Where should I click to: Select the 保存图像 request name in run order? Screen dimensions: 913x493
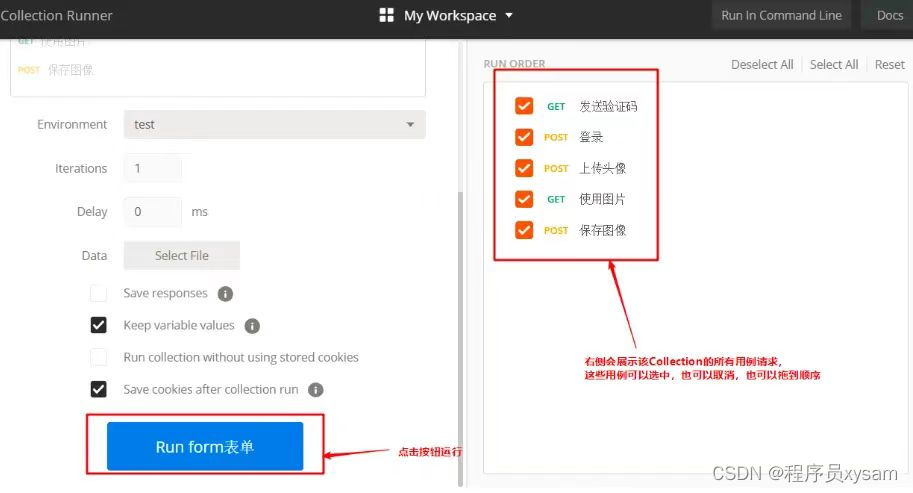point(602,230)
